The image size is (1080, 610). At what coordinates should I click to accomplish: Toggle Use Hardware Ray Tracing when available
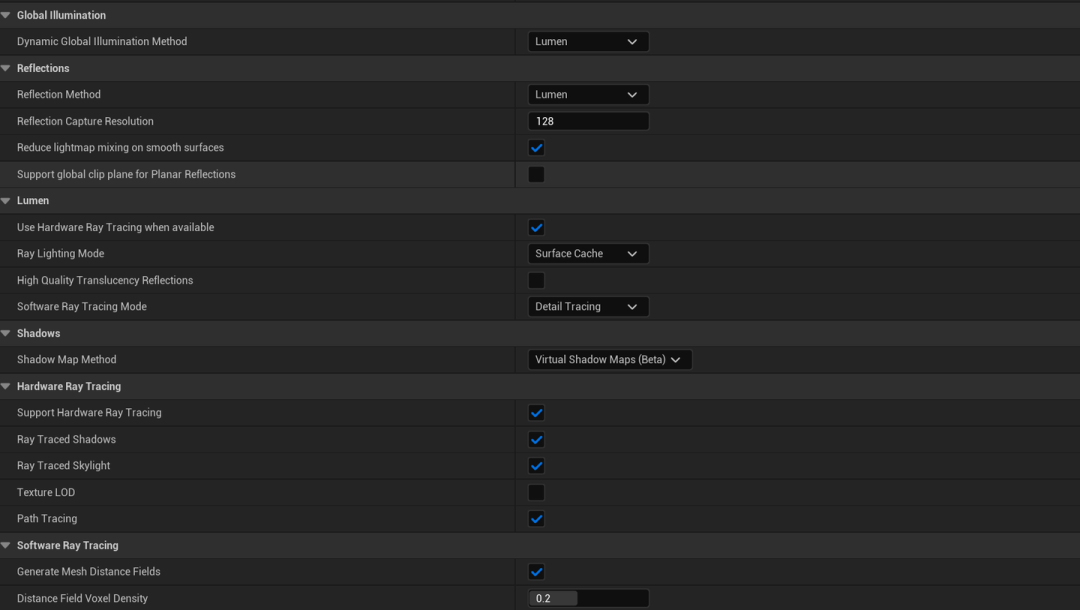(x=536, y=227)
